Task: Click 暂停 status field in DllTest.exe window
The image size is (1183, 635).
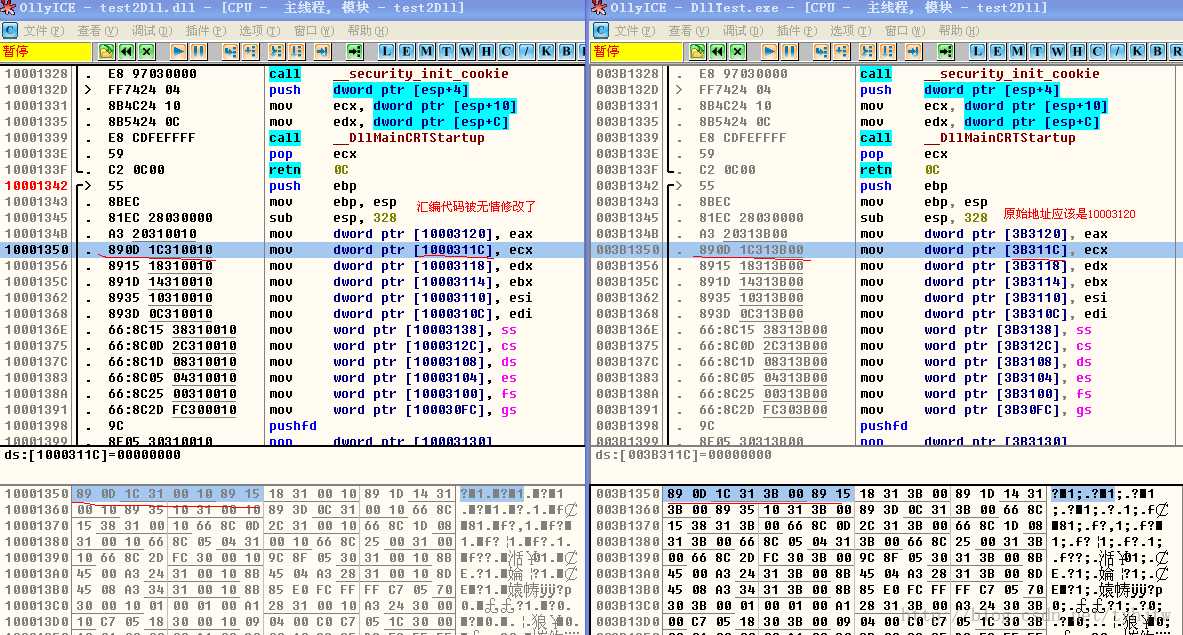Action: click(x=638, y=51)
